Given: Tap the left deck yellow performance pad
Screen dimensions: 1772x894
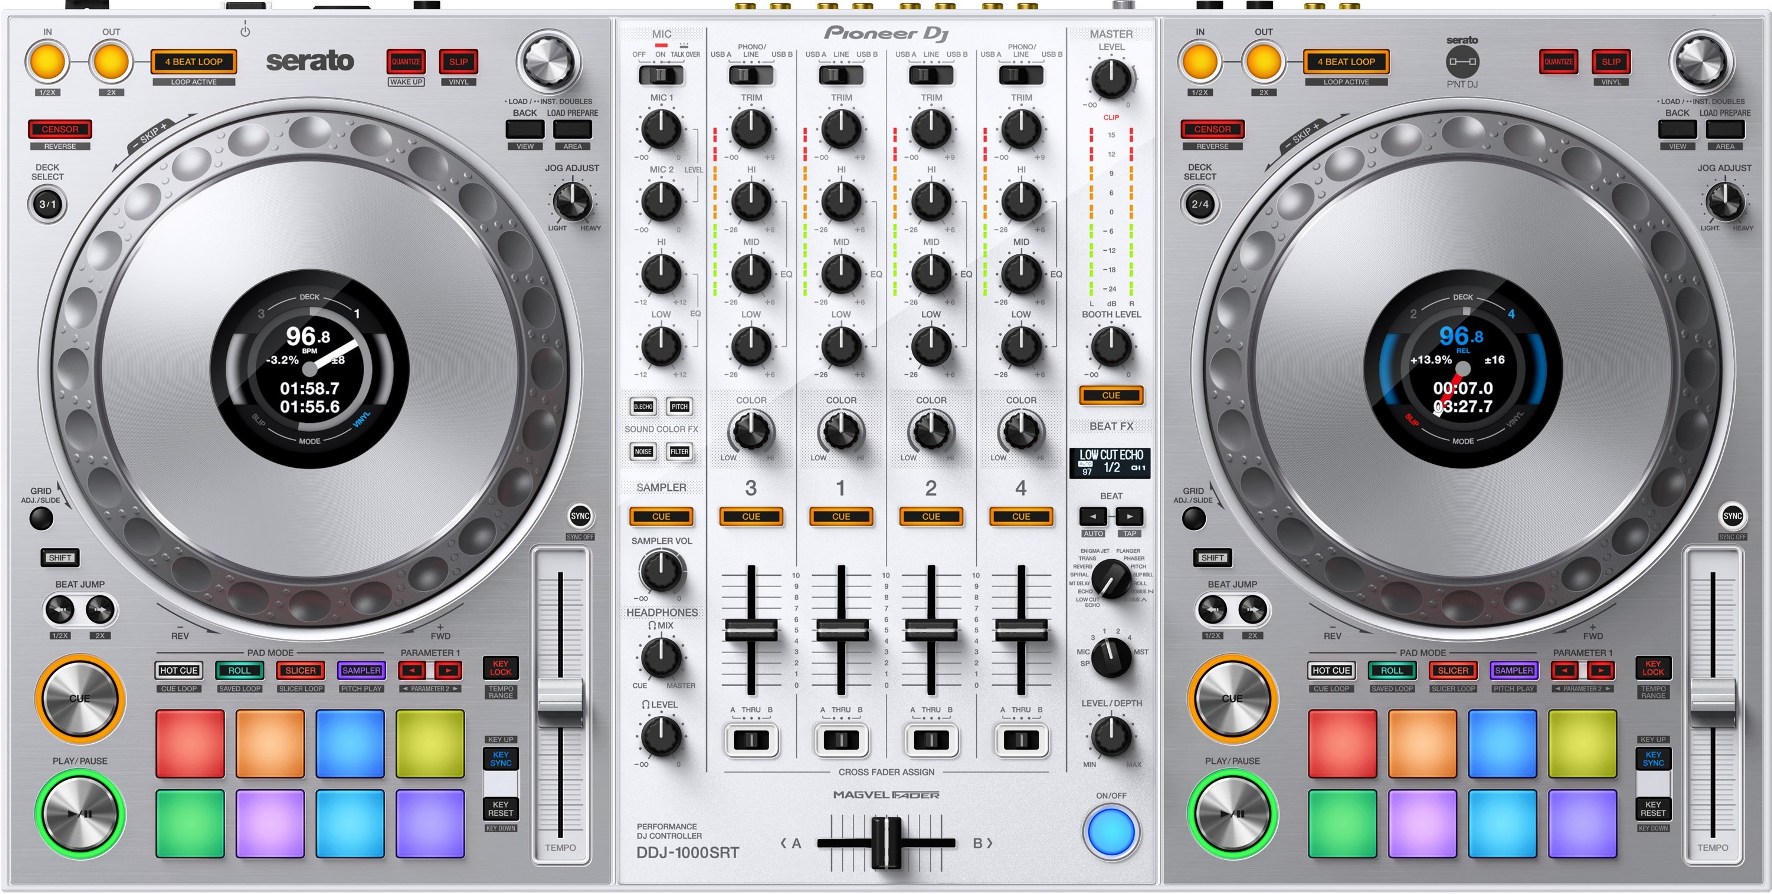Looking at the screenshot, I should point(430,743).
